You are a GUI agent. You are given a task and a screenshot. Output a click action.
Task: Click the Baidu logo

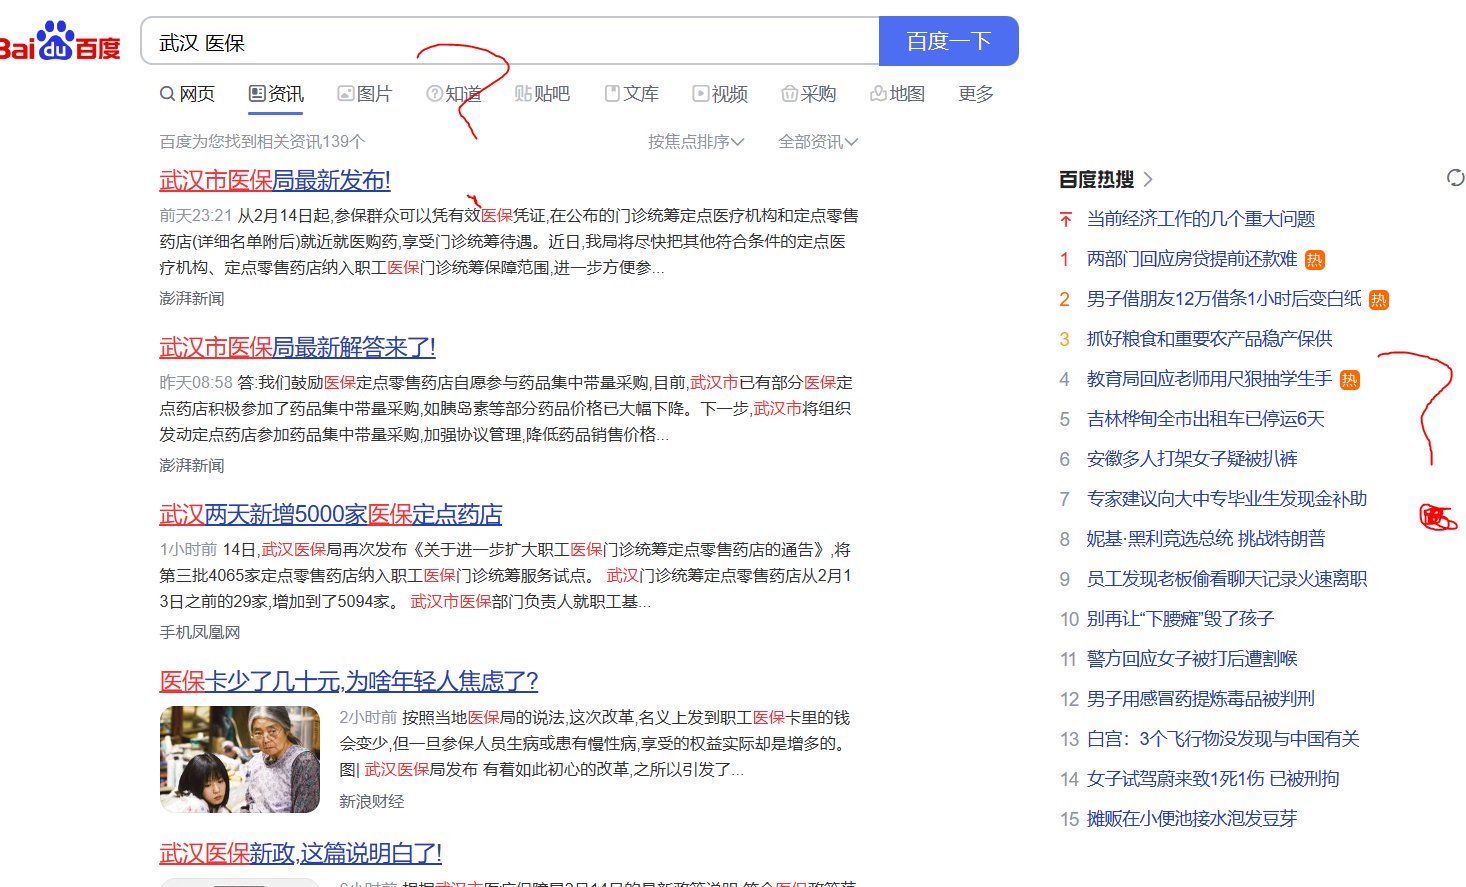point(60,42)
